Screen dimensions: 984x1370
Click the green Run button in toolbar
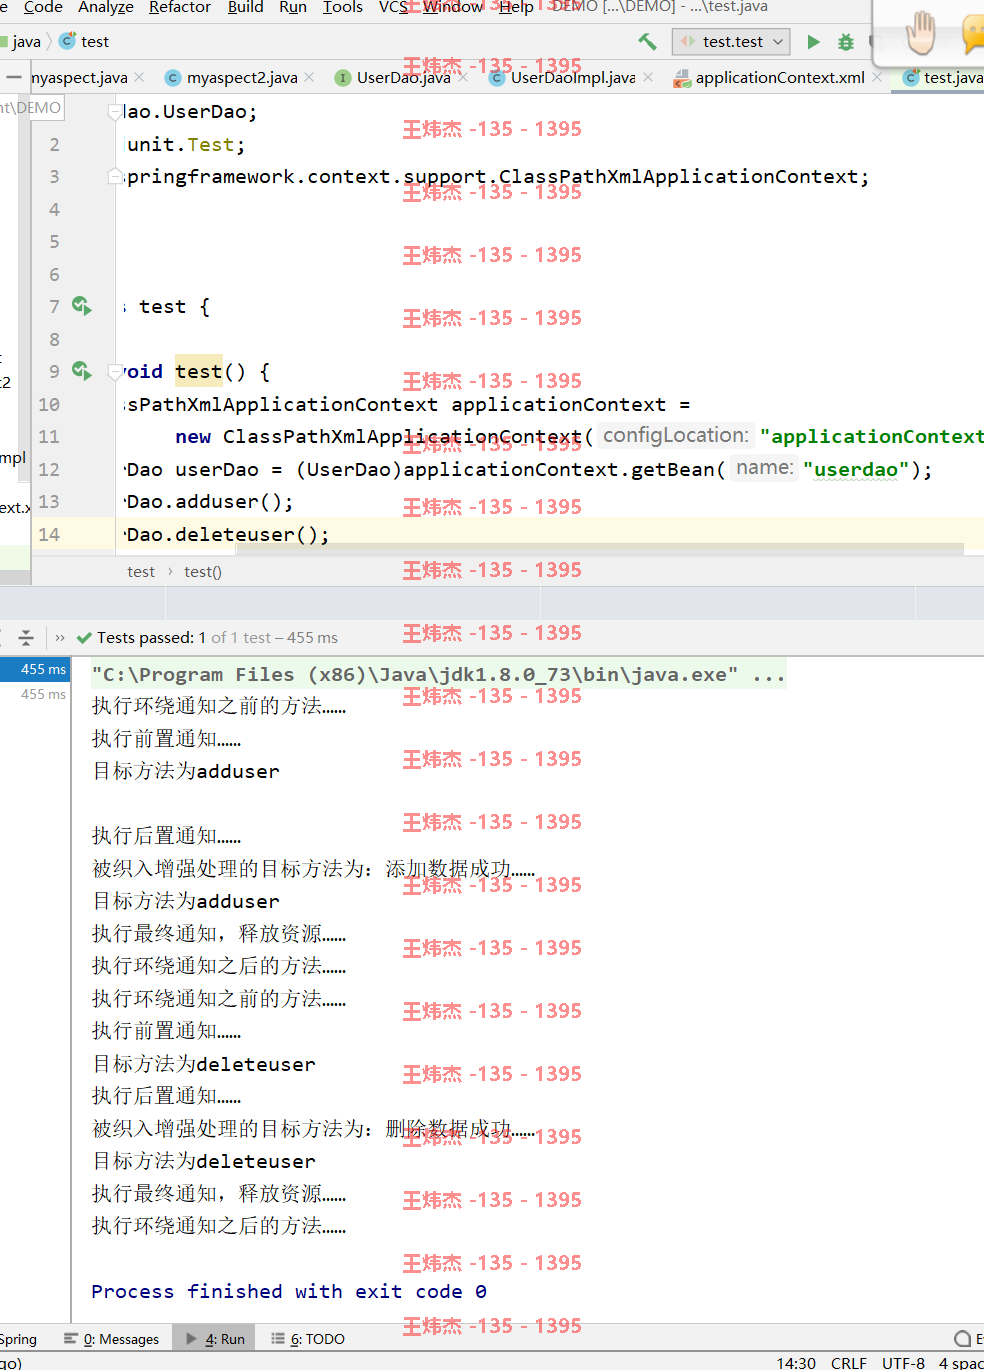[813, 41]
